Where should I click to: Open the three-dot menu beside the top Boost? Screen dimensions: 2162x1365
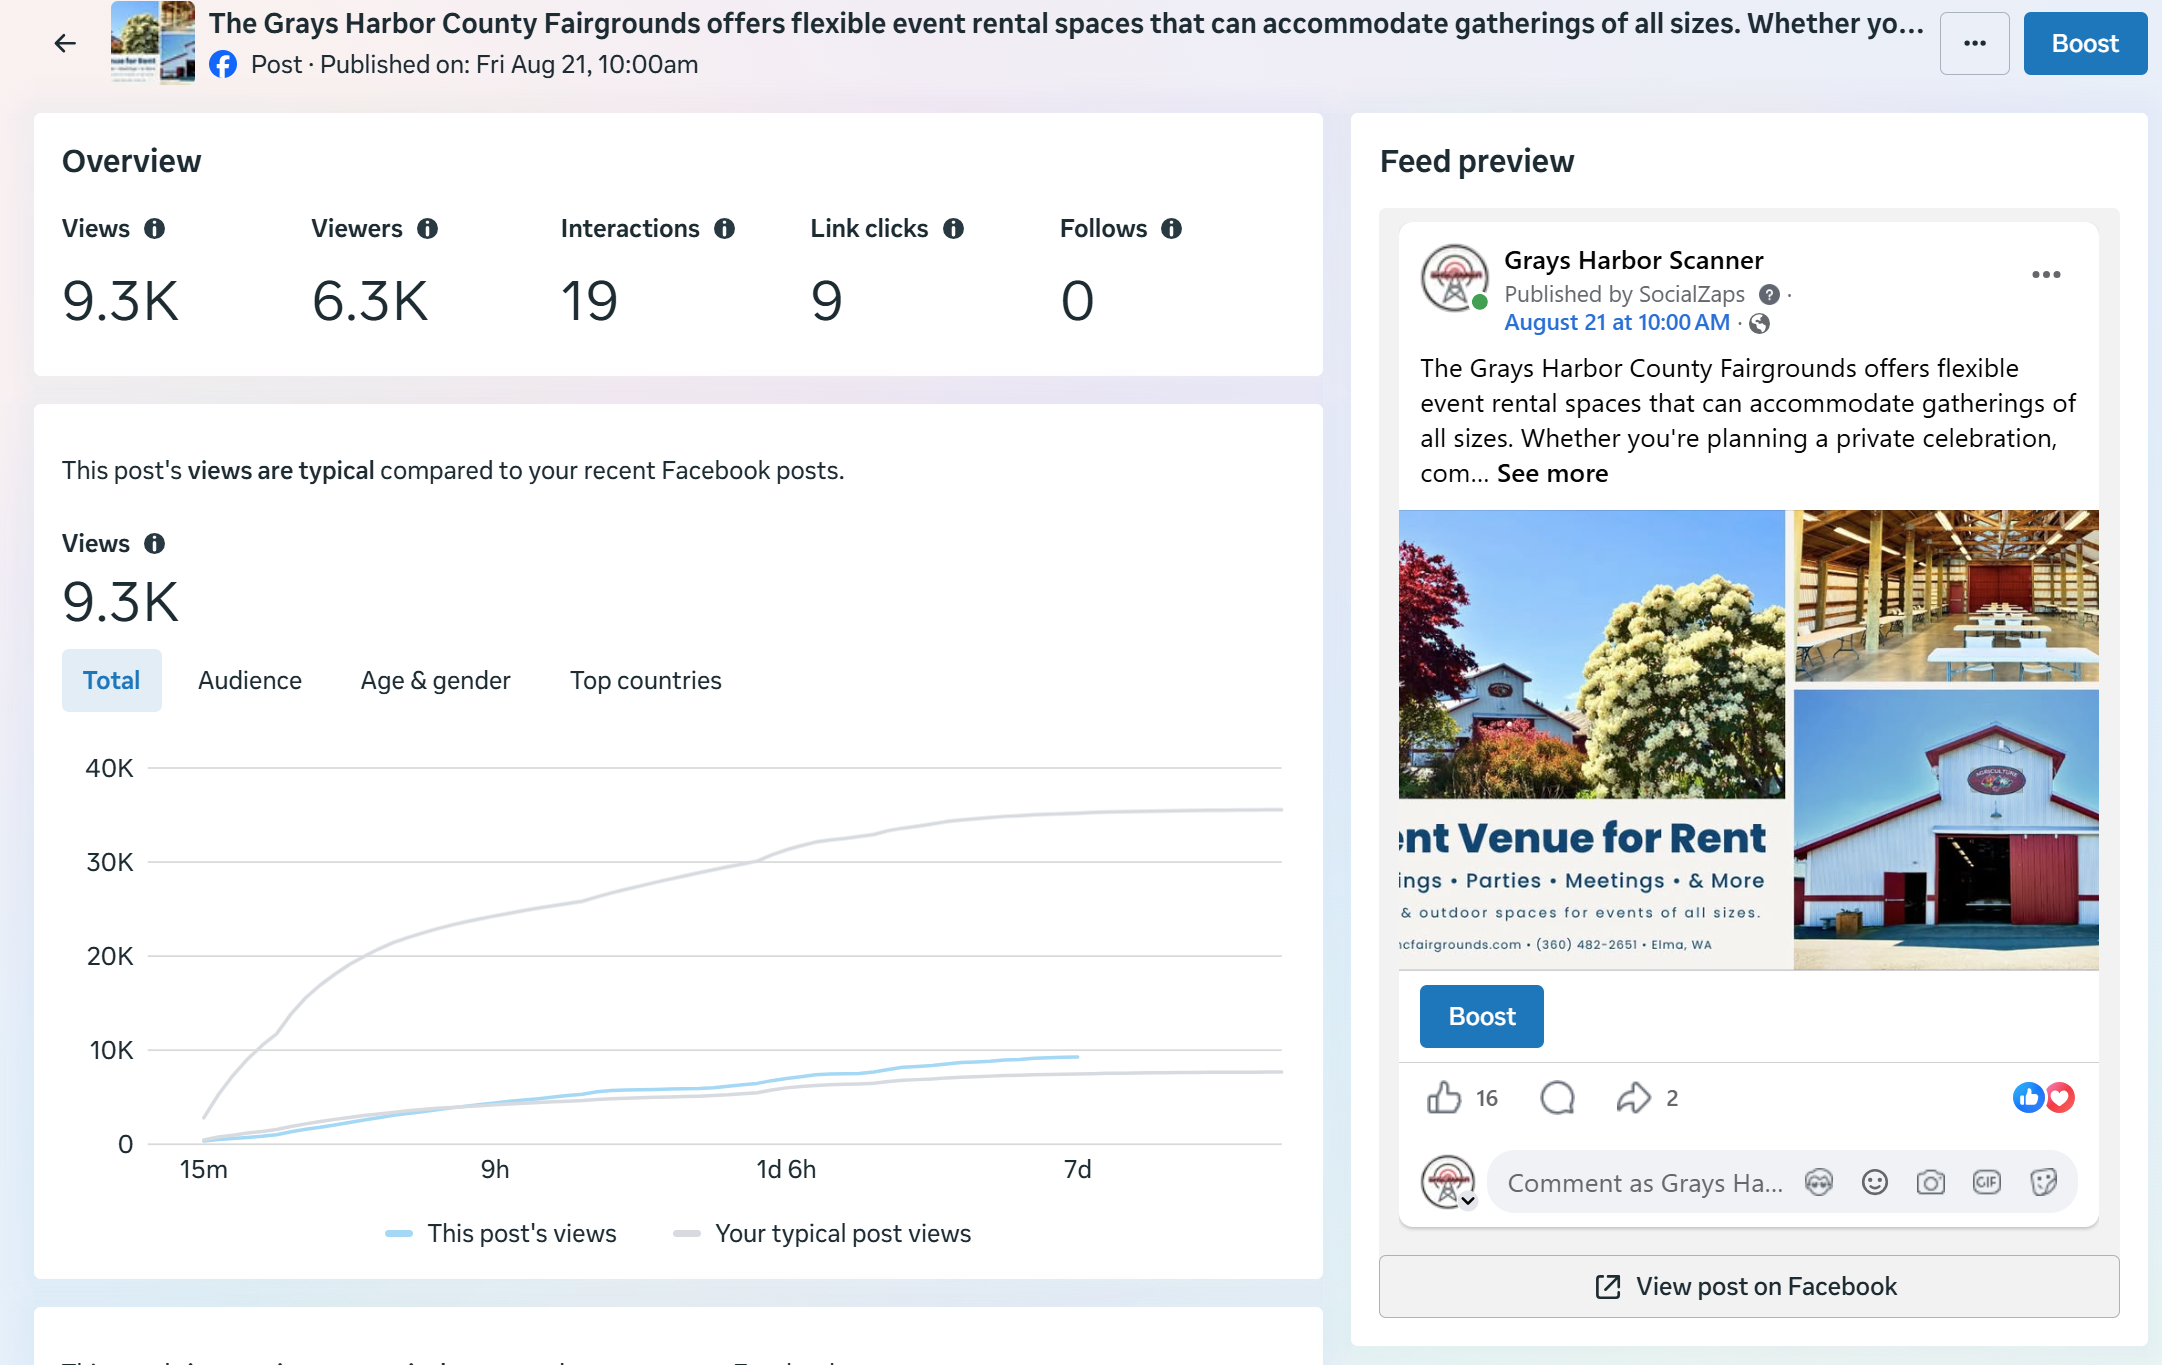1974,43
